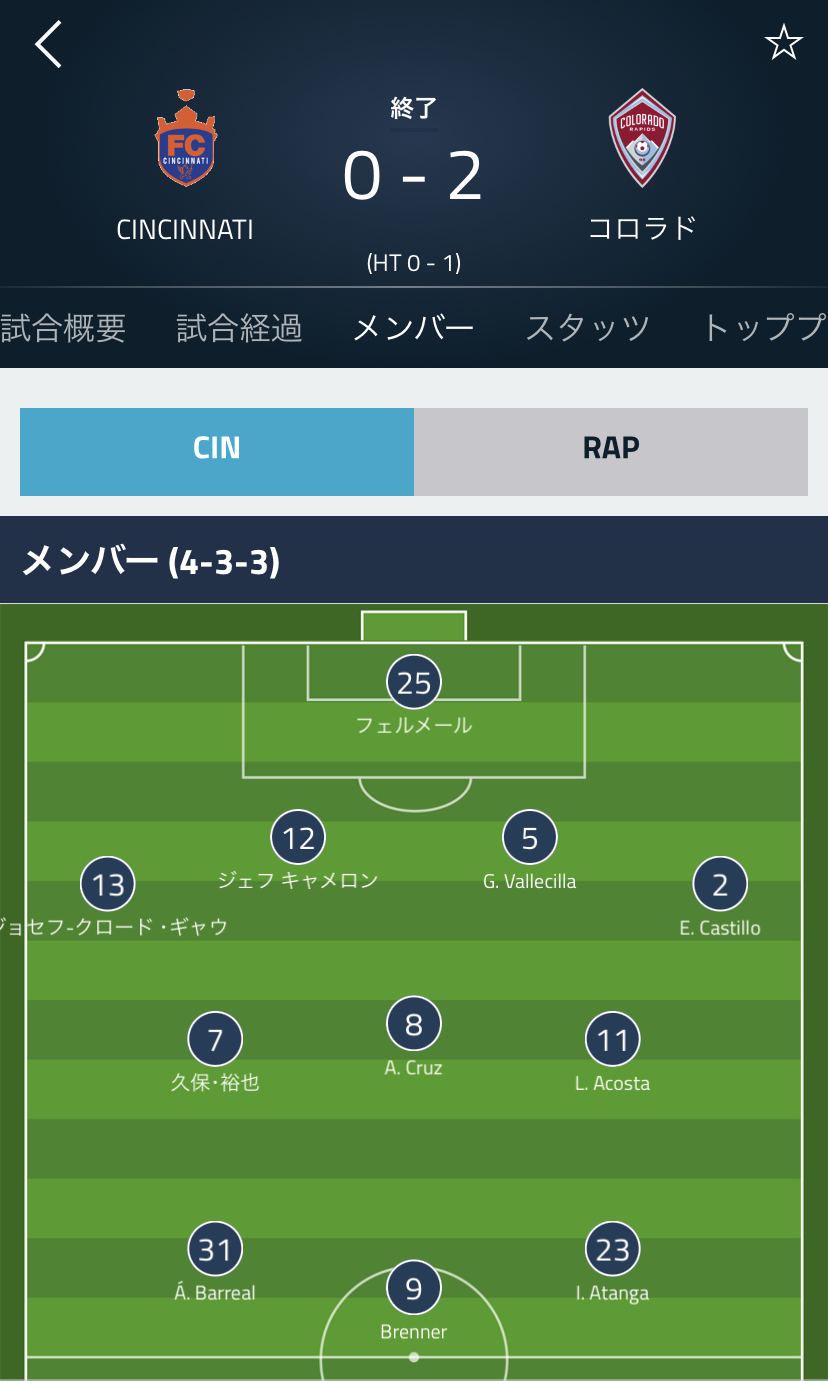Screen dimensions: 828x1385
Task: Switch to the スタッツ tab
Action: 588,328
